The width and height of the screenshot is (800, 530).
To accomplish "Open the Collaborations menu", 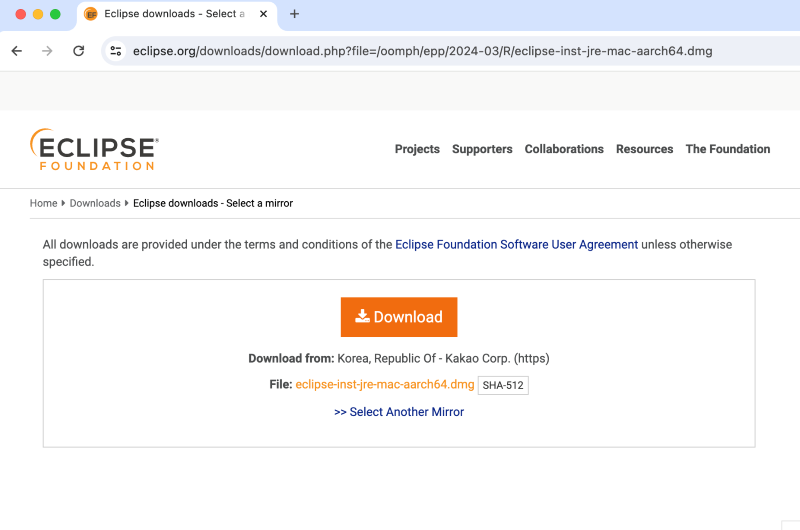I will (564, 149).
